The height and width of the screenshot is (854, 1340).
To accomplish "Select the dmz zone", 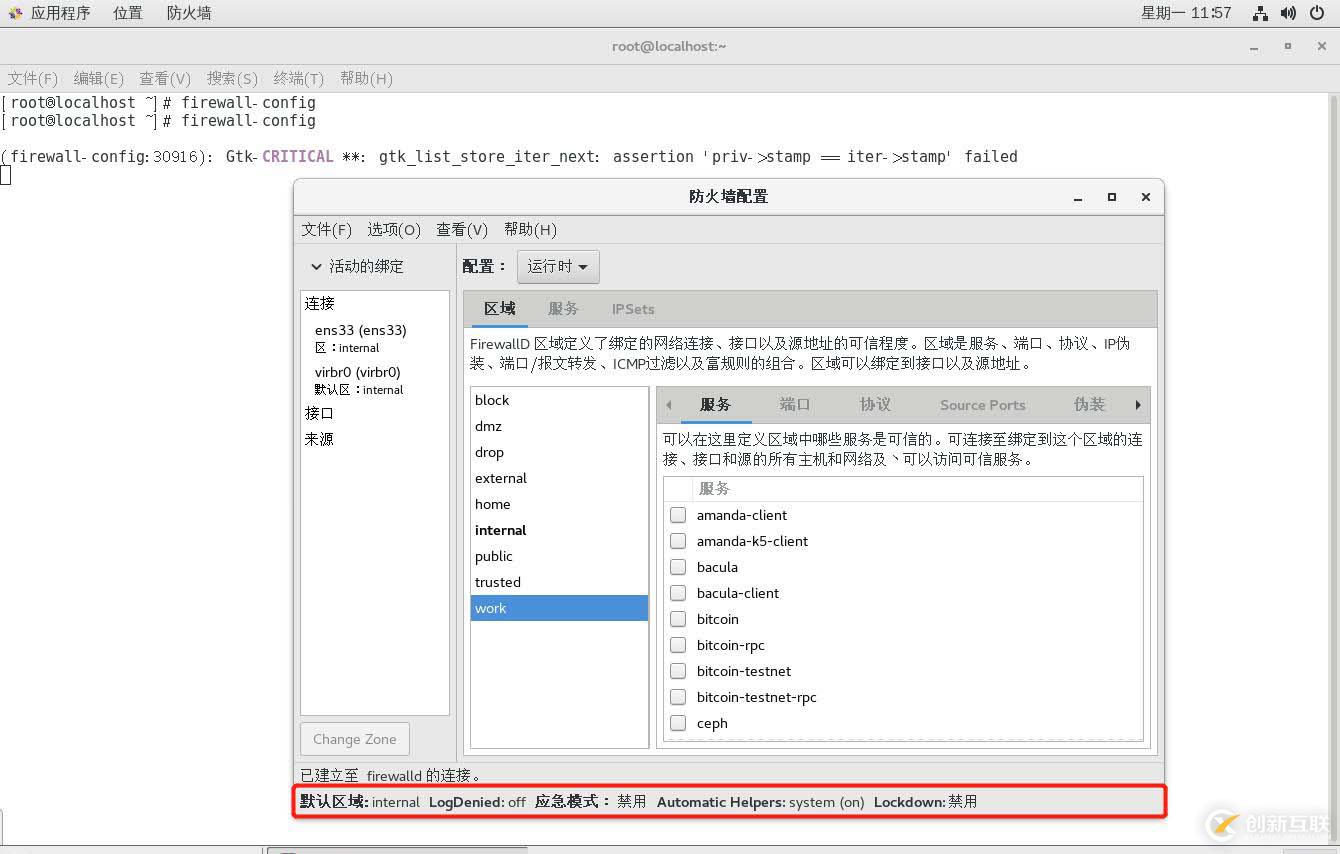I will click(559, 426).
